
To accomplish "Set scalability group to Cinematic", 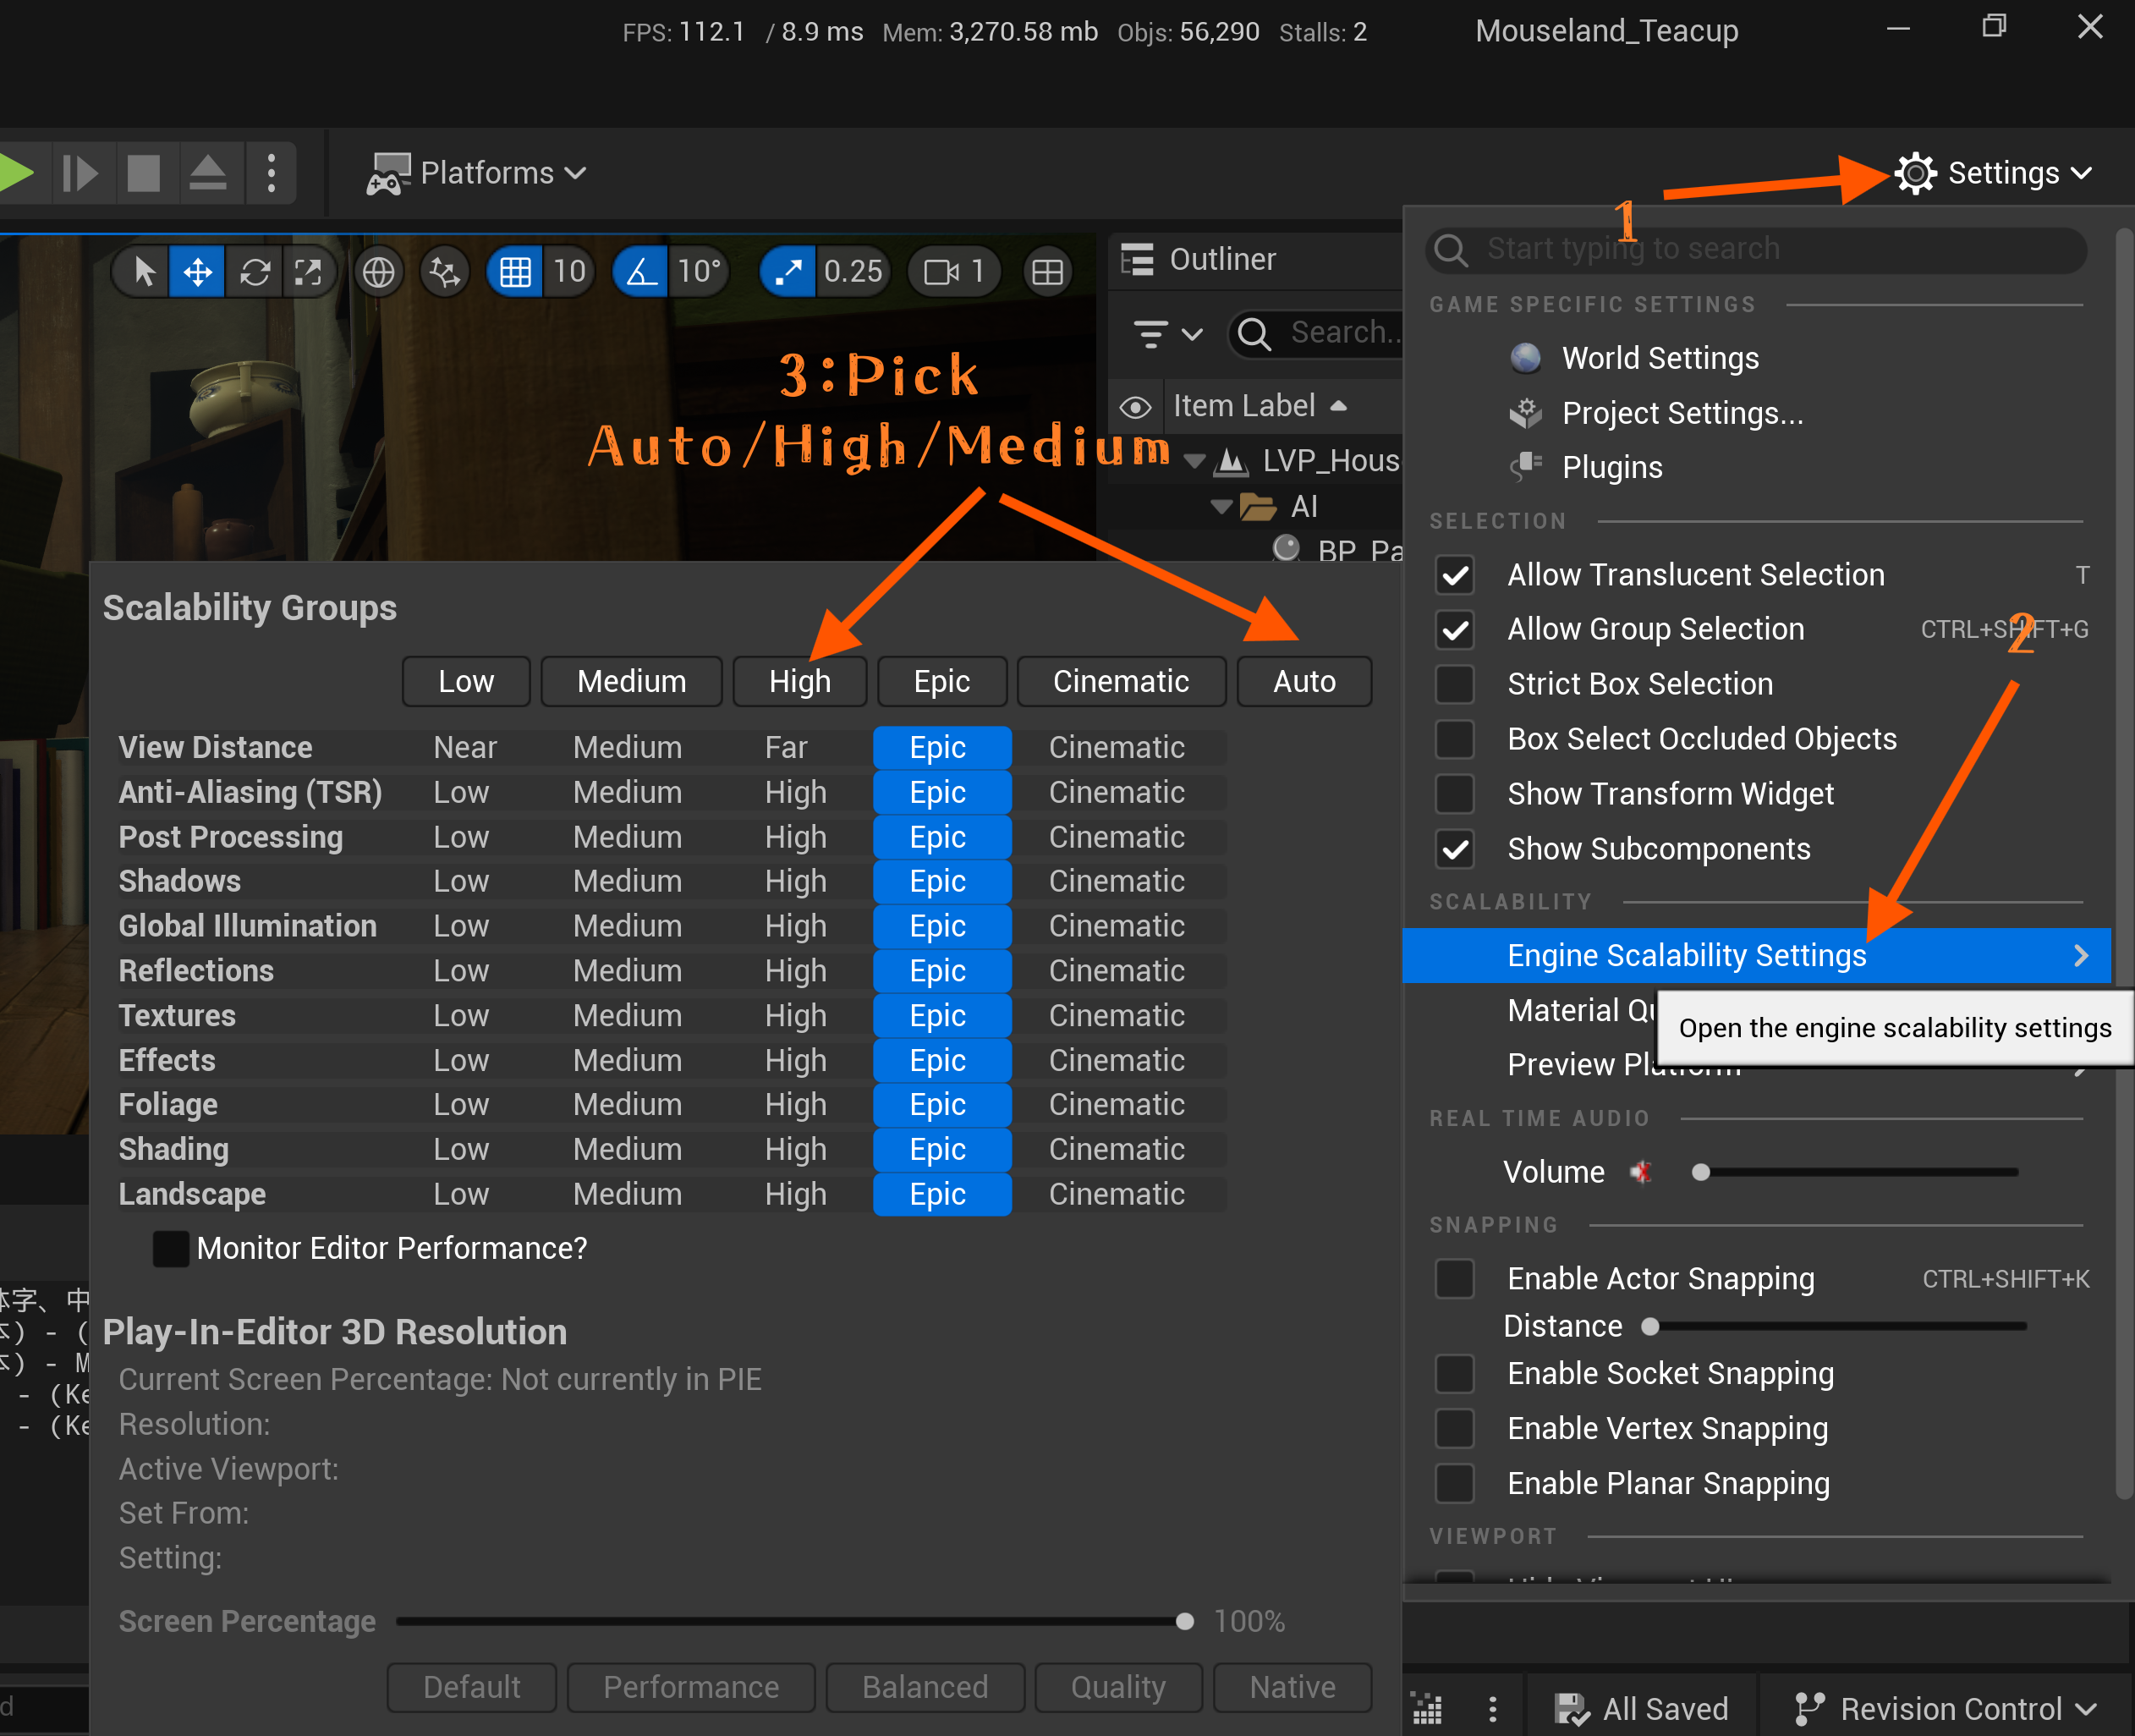I will (x=1121, y=682).
